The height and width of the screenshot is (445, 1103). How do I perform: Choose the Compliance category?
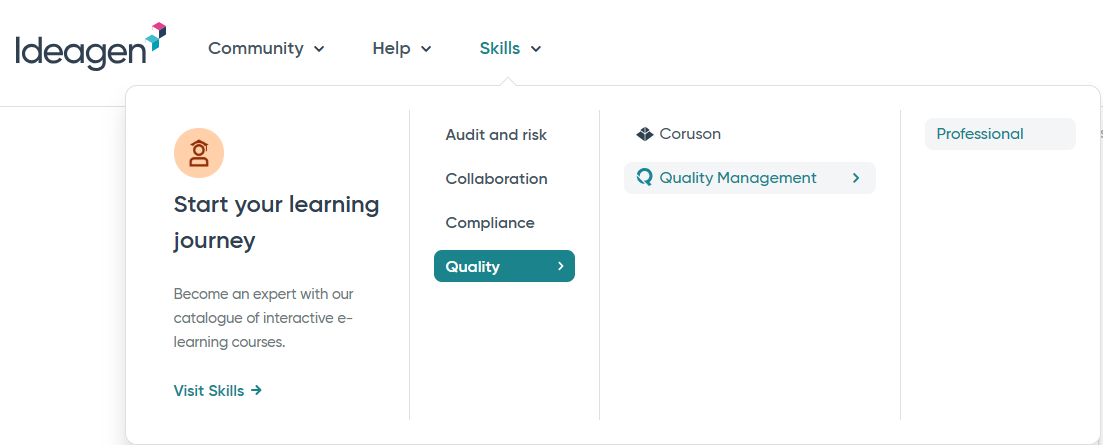click(490, 223)
